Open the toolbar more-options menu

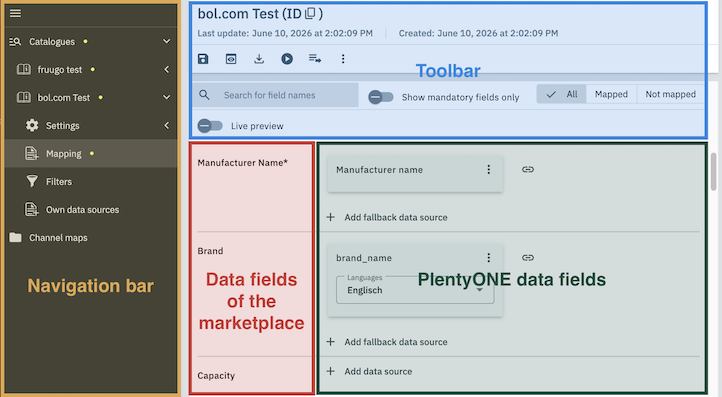343,59
